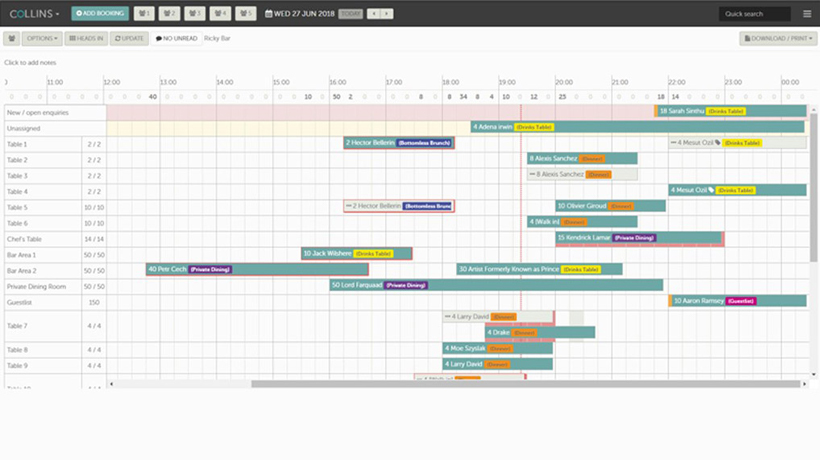Open the Collins logo dropdown menu
Viewport: 820px width, 460px height.
[33, 14]
